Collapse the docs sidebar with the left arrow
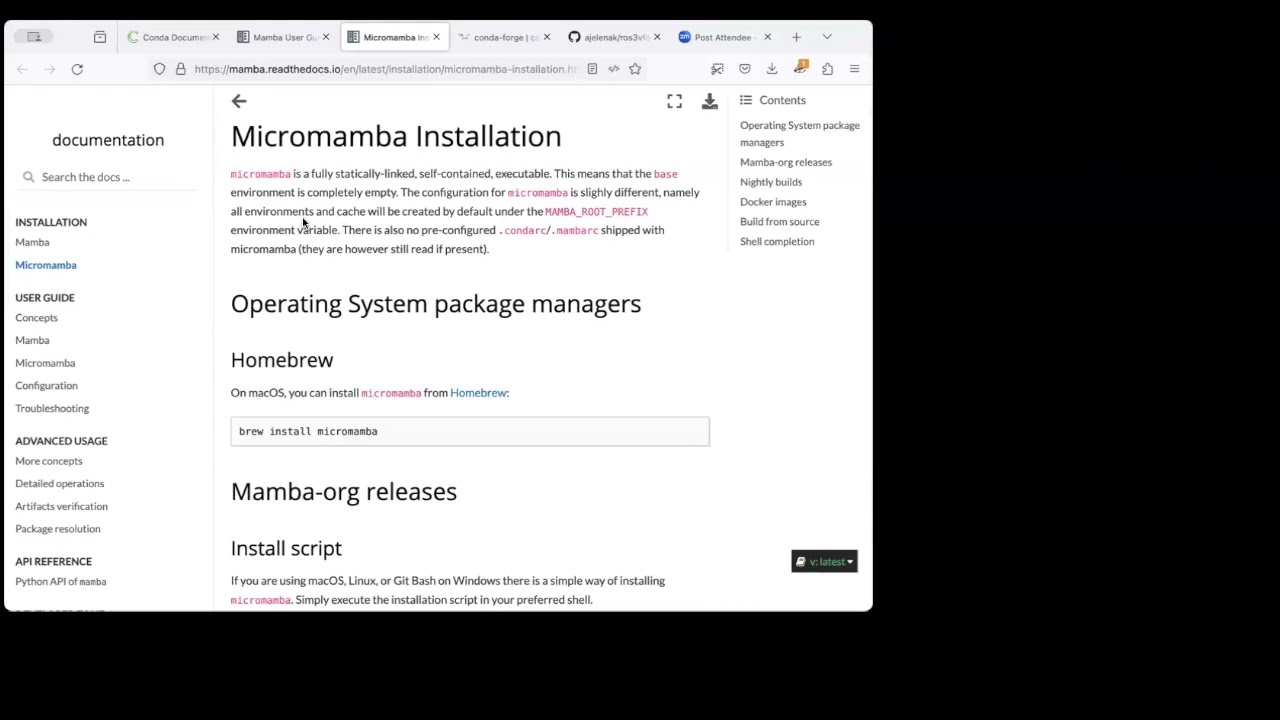The width and height of the screenshot is (1280, 720). pyautogui.click(x=239, y=101)
